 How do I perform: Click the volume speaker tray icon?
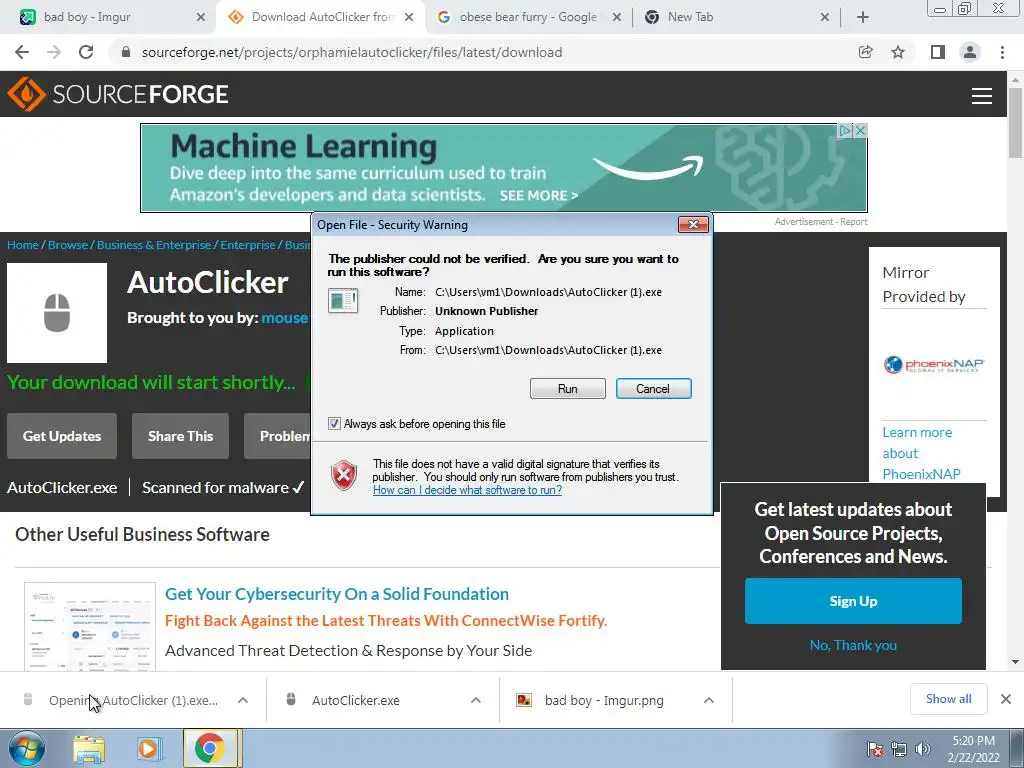(x=922, y=749)
